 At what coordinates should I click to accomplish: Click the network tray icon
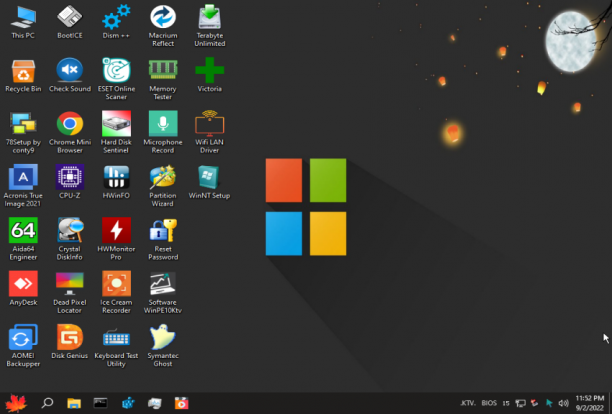[x=520, y=403]
